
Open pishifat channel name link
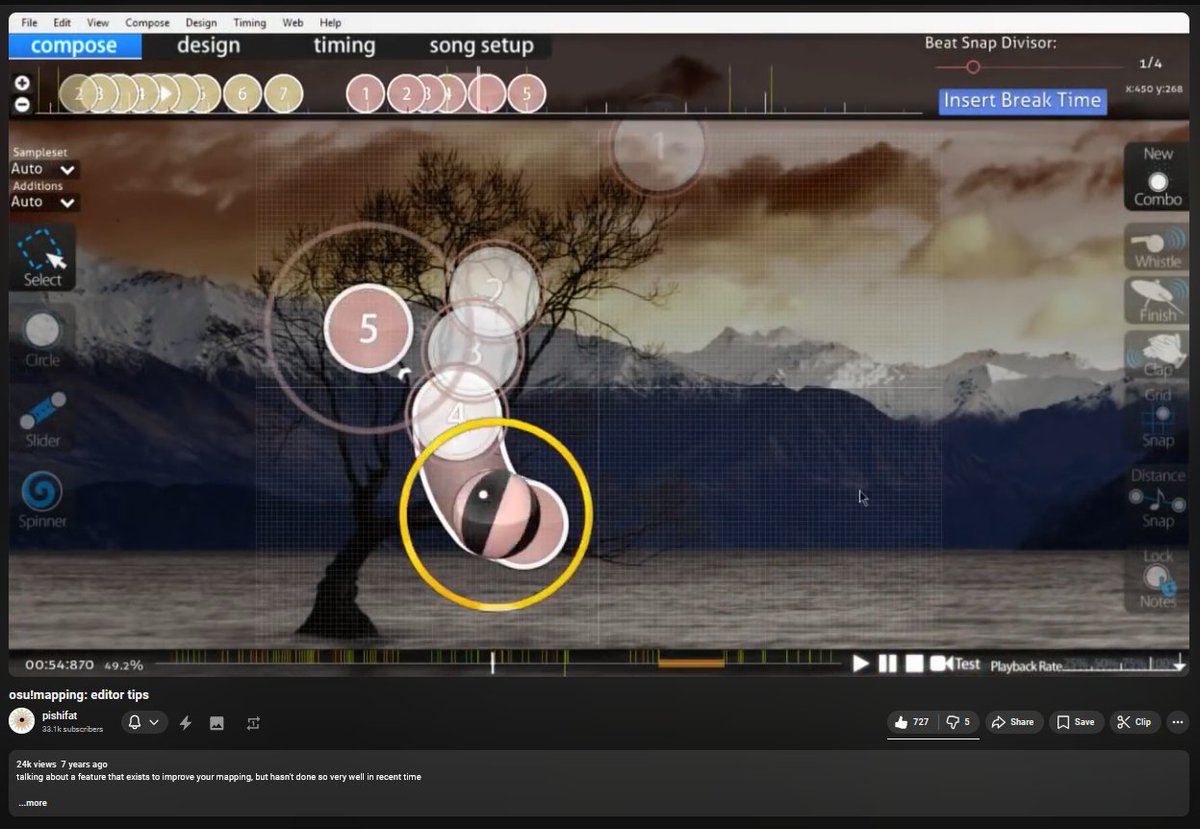(59, 716)
